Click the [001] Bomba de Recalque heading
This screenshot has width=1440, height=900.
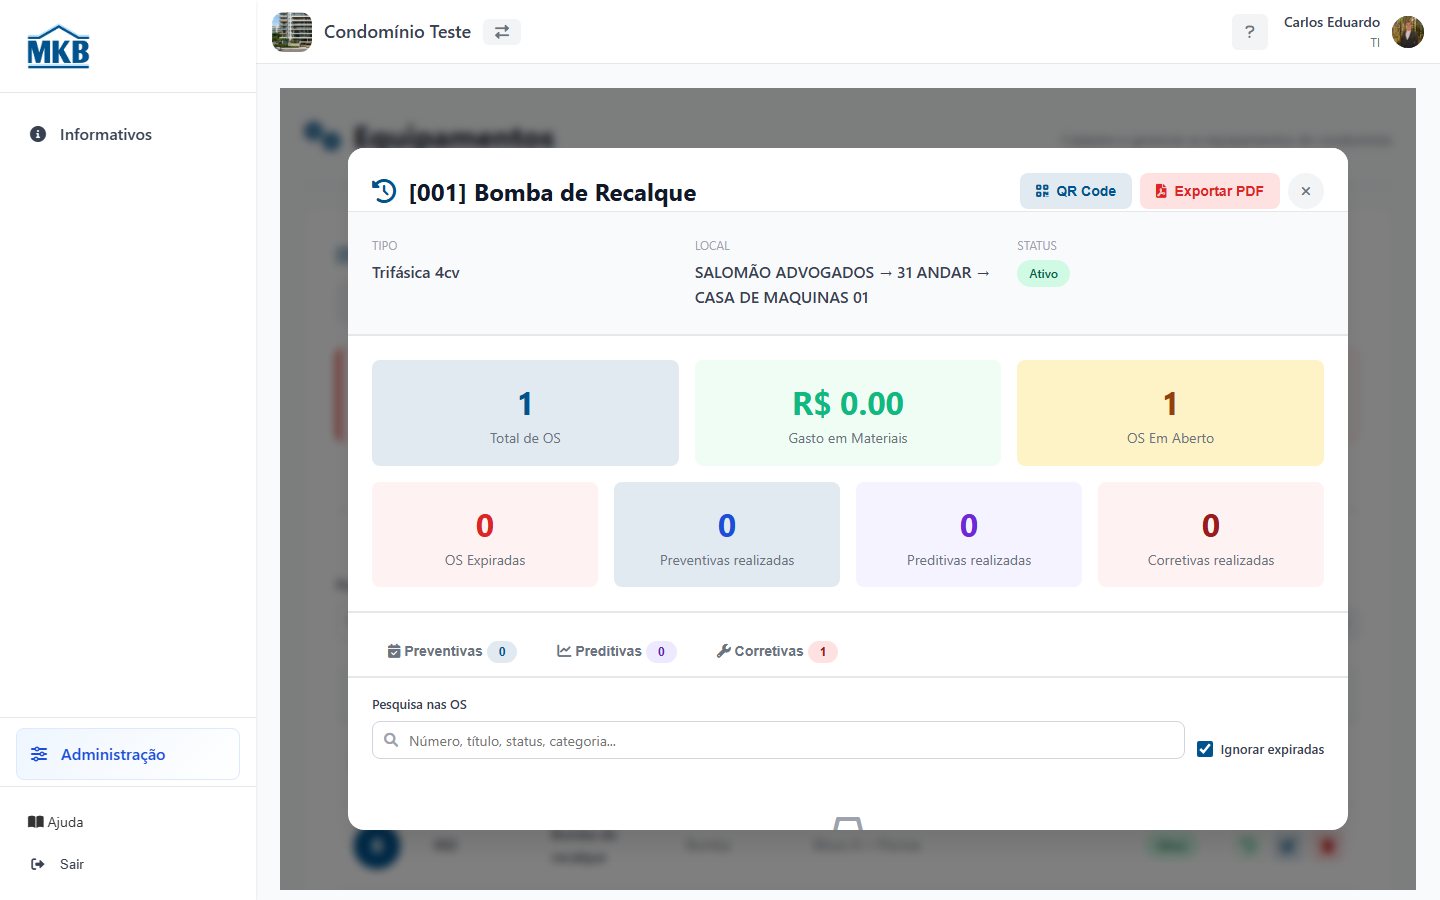[552, 192]
